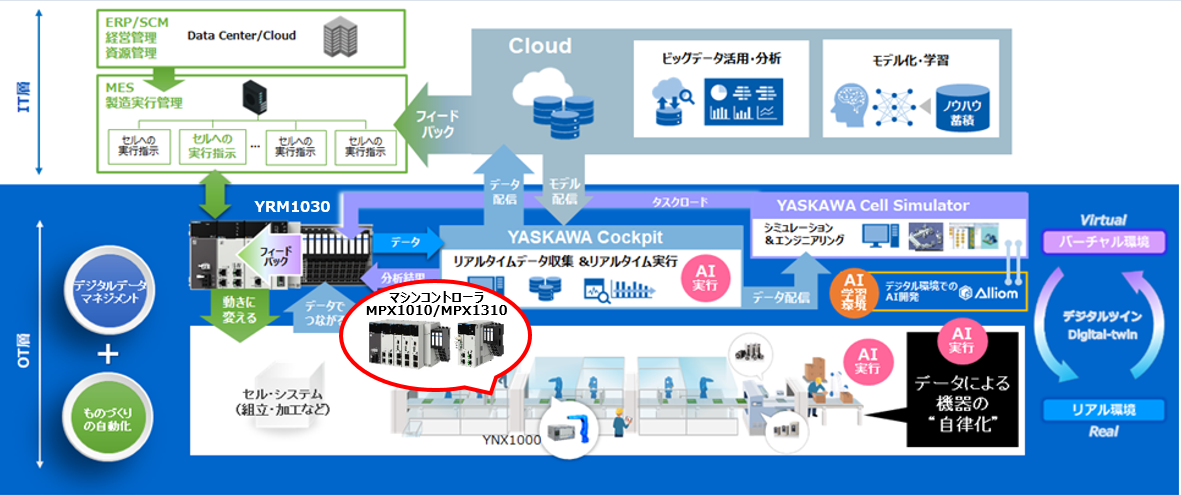Viewport: 1181px width, 495px height.
Task: Click the バーチャル環境 label button
Action: pos(1103,243)
